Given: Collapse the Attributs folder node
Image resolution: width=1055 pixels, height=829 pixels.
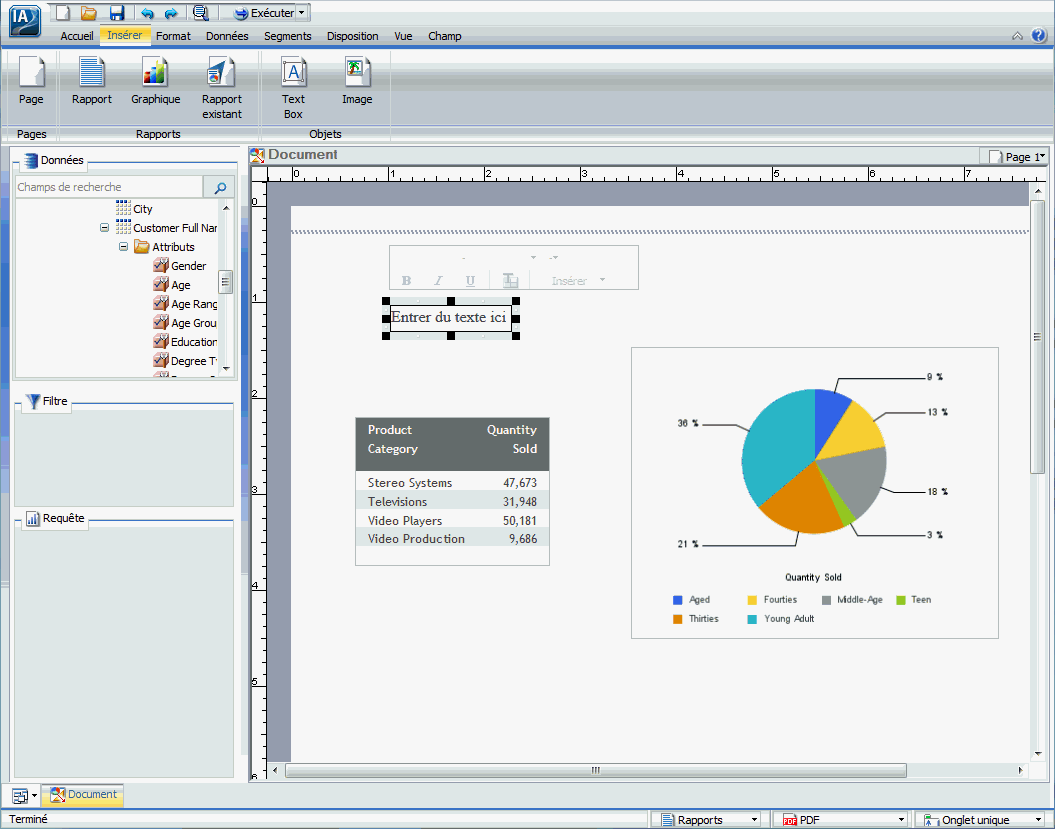Looking at the screenshot, I should tap(123, 246).
